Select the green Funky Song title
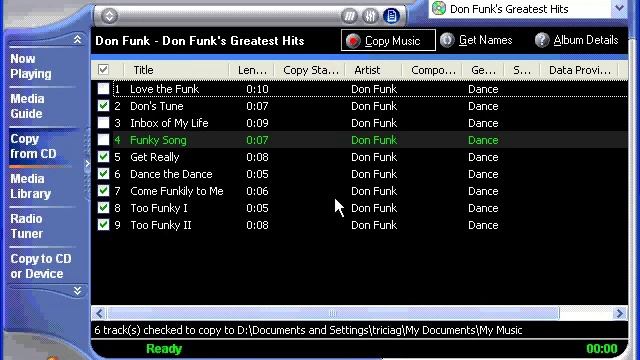 pos(158,140)
